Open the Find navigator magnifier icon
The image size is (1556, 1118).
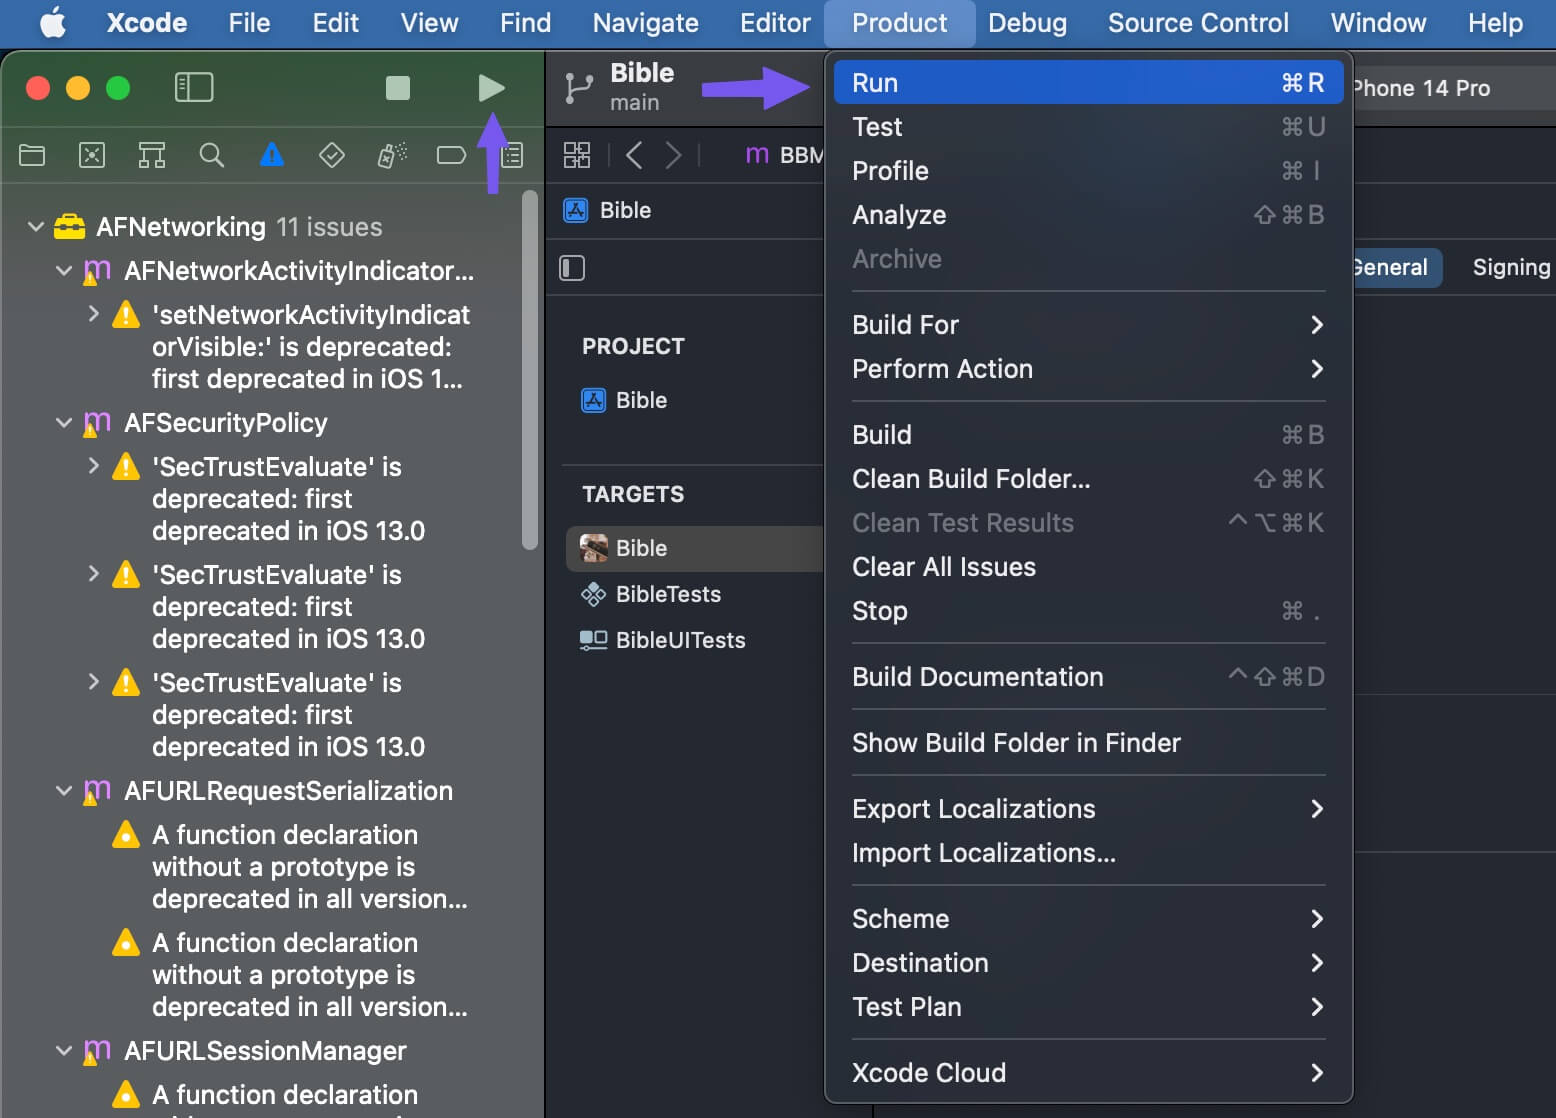coord(212,155)
